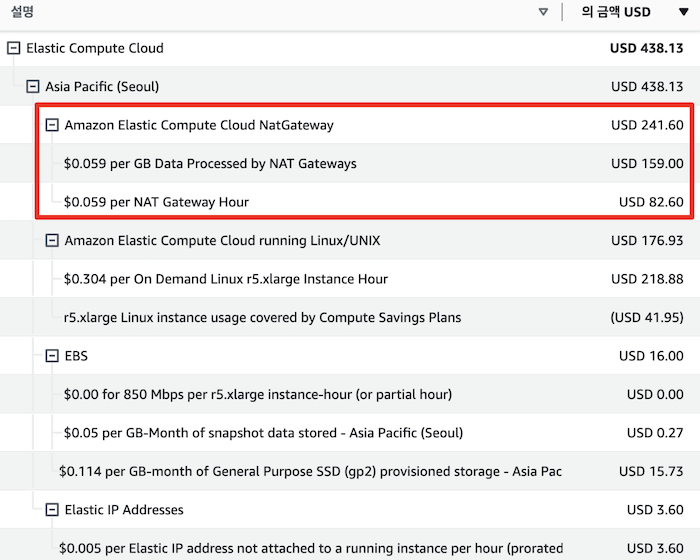
Task: Click the USD 176.93 amount
Action: click(x=647, y=240)
